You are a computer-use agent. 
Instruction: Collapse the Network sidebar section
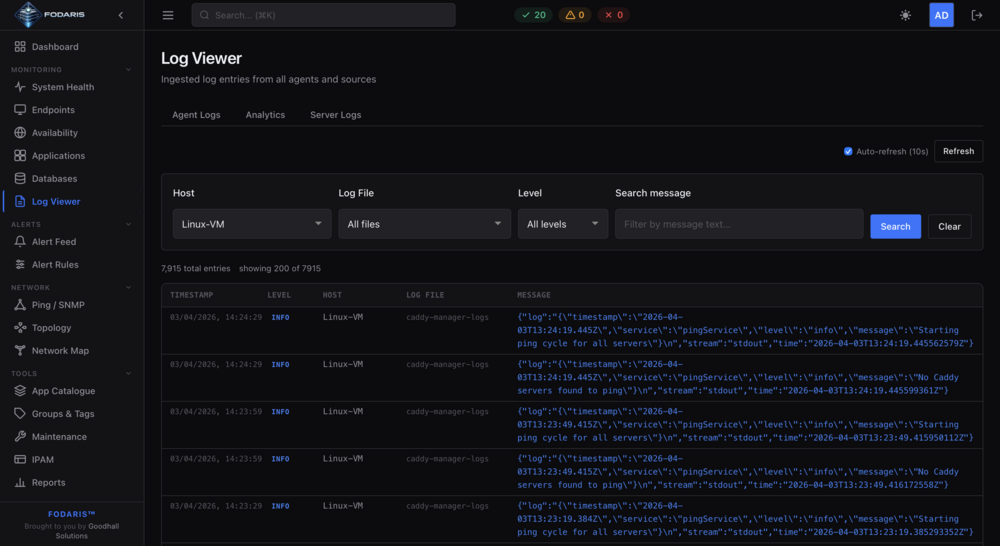point(128,288)
